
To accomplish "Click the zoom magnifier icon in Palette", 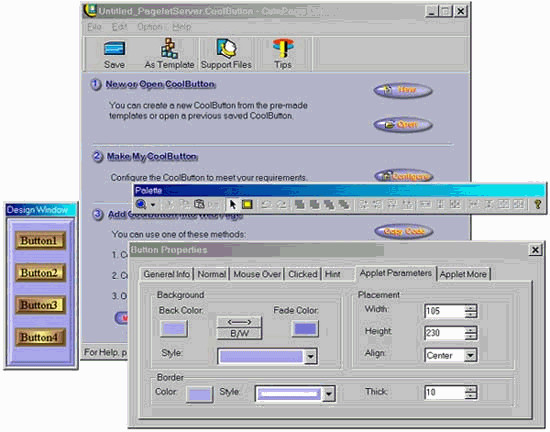I will [141, 204].
